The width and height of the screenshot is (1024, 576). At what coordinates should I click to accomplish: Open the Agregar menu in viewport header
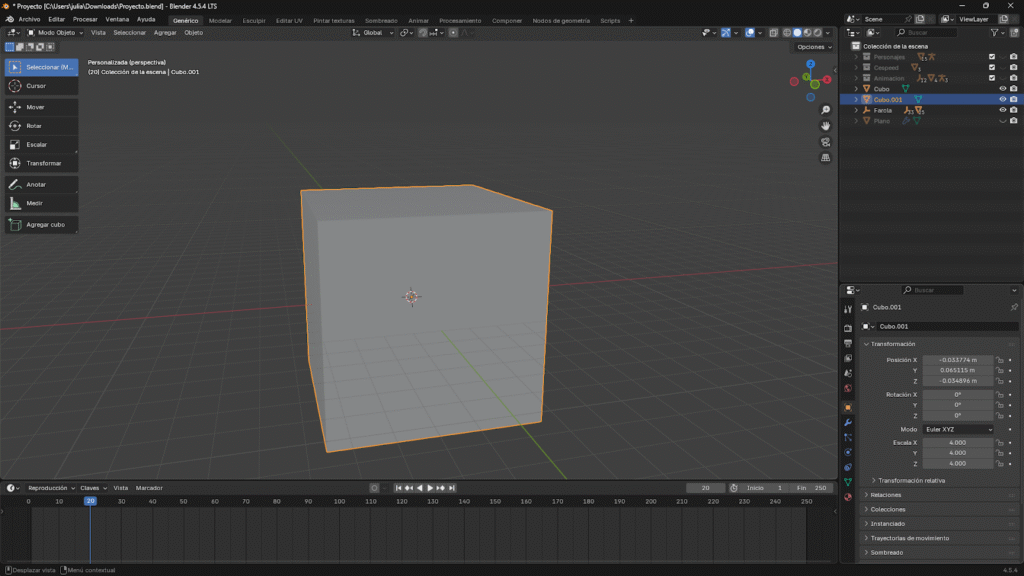[x=165, y=32]
